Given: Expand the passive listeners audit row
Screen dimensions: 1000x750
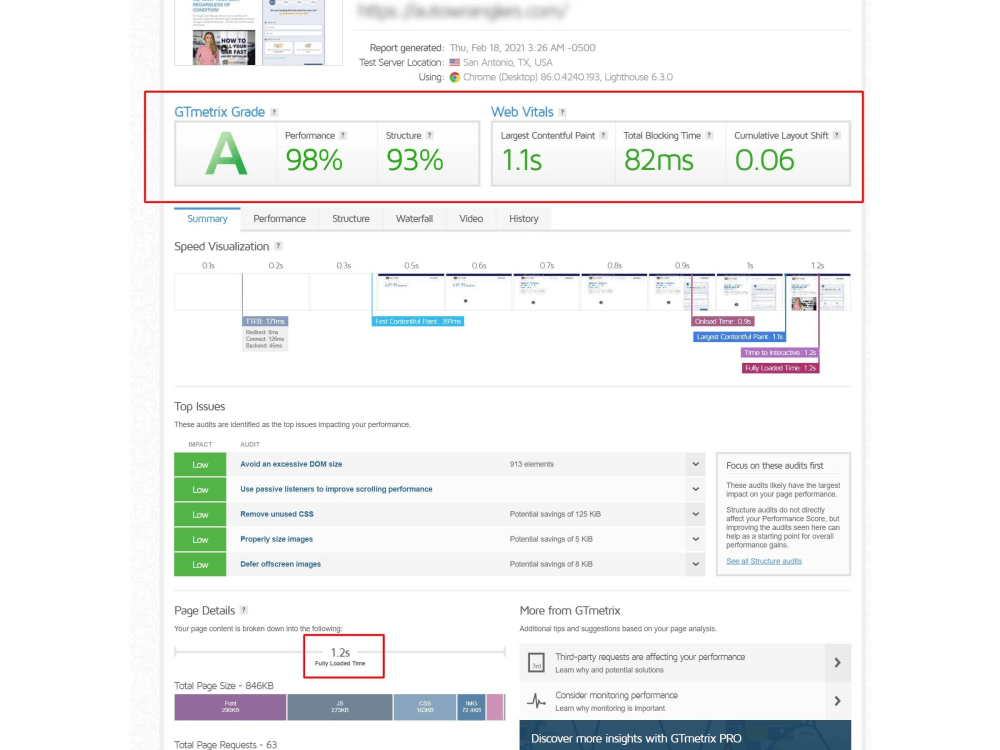Looking at the screenshot, I should (x=696, y=489).
